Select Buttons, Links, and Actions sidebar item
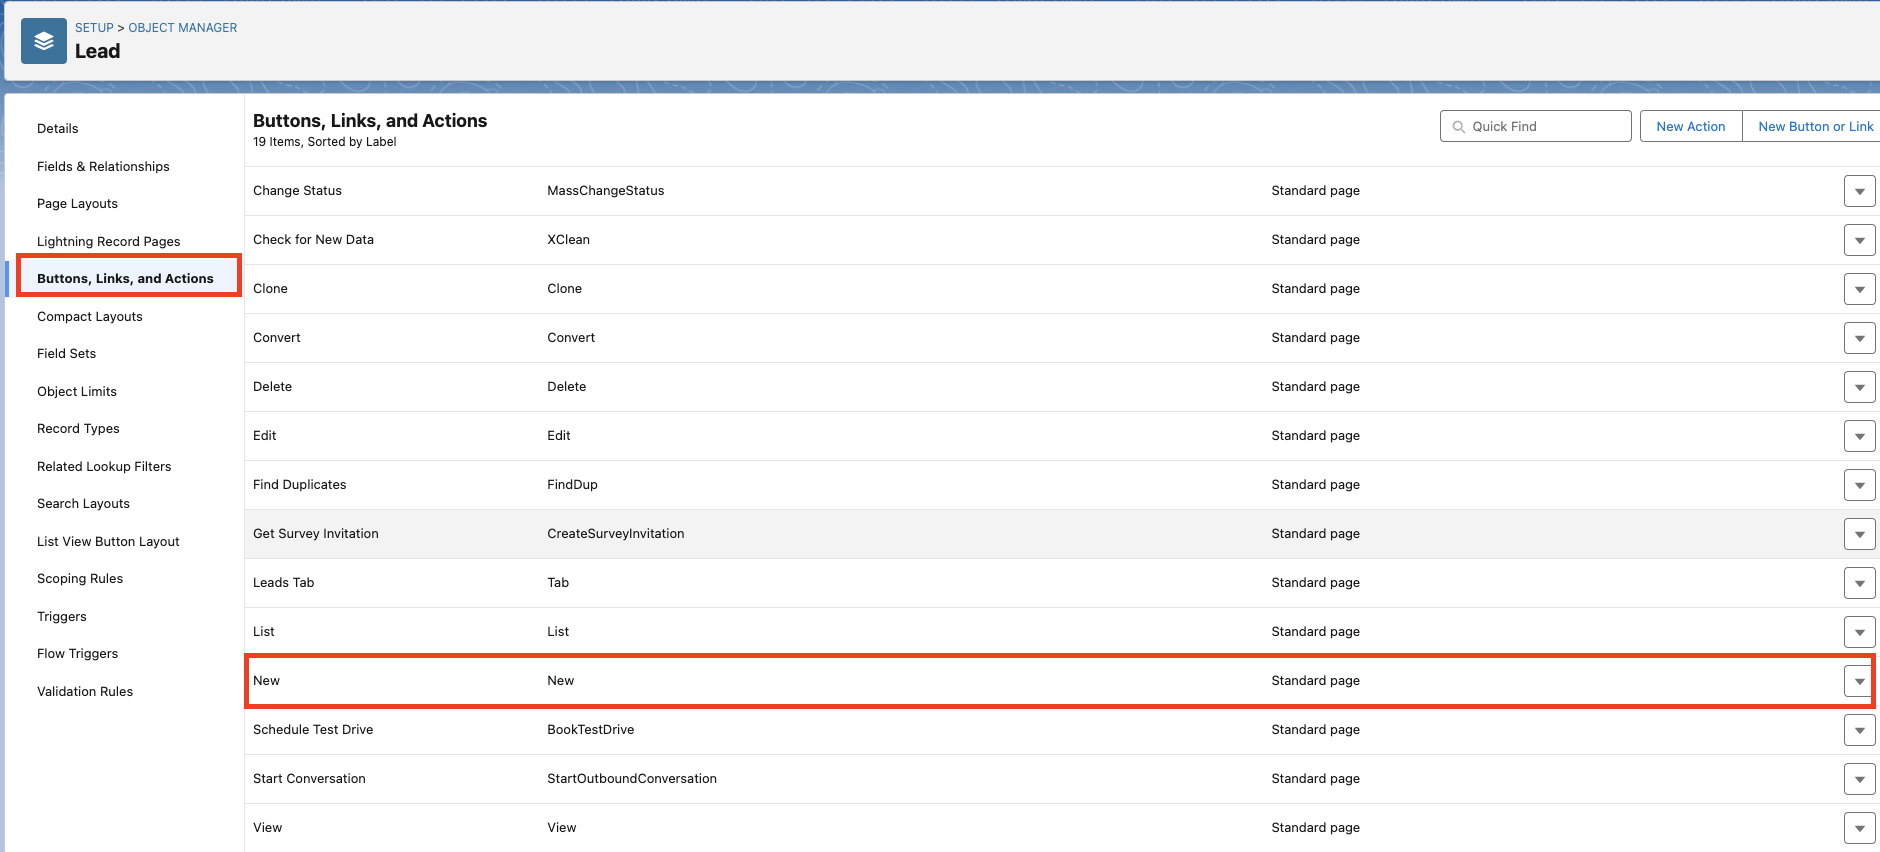 [x=125, y=279]
